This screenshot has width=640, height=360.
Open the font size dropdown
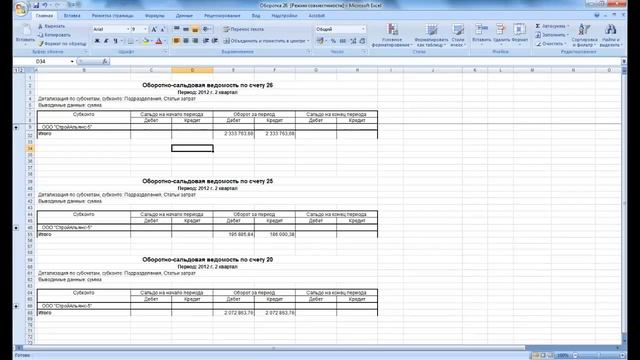(x=145, y=29)
